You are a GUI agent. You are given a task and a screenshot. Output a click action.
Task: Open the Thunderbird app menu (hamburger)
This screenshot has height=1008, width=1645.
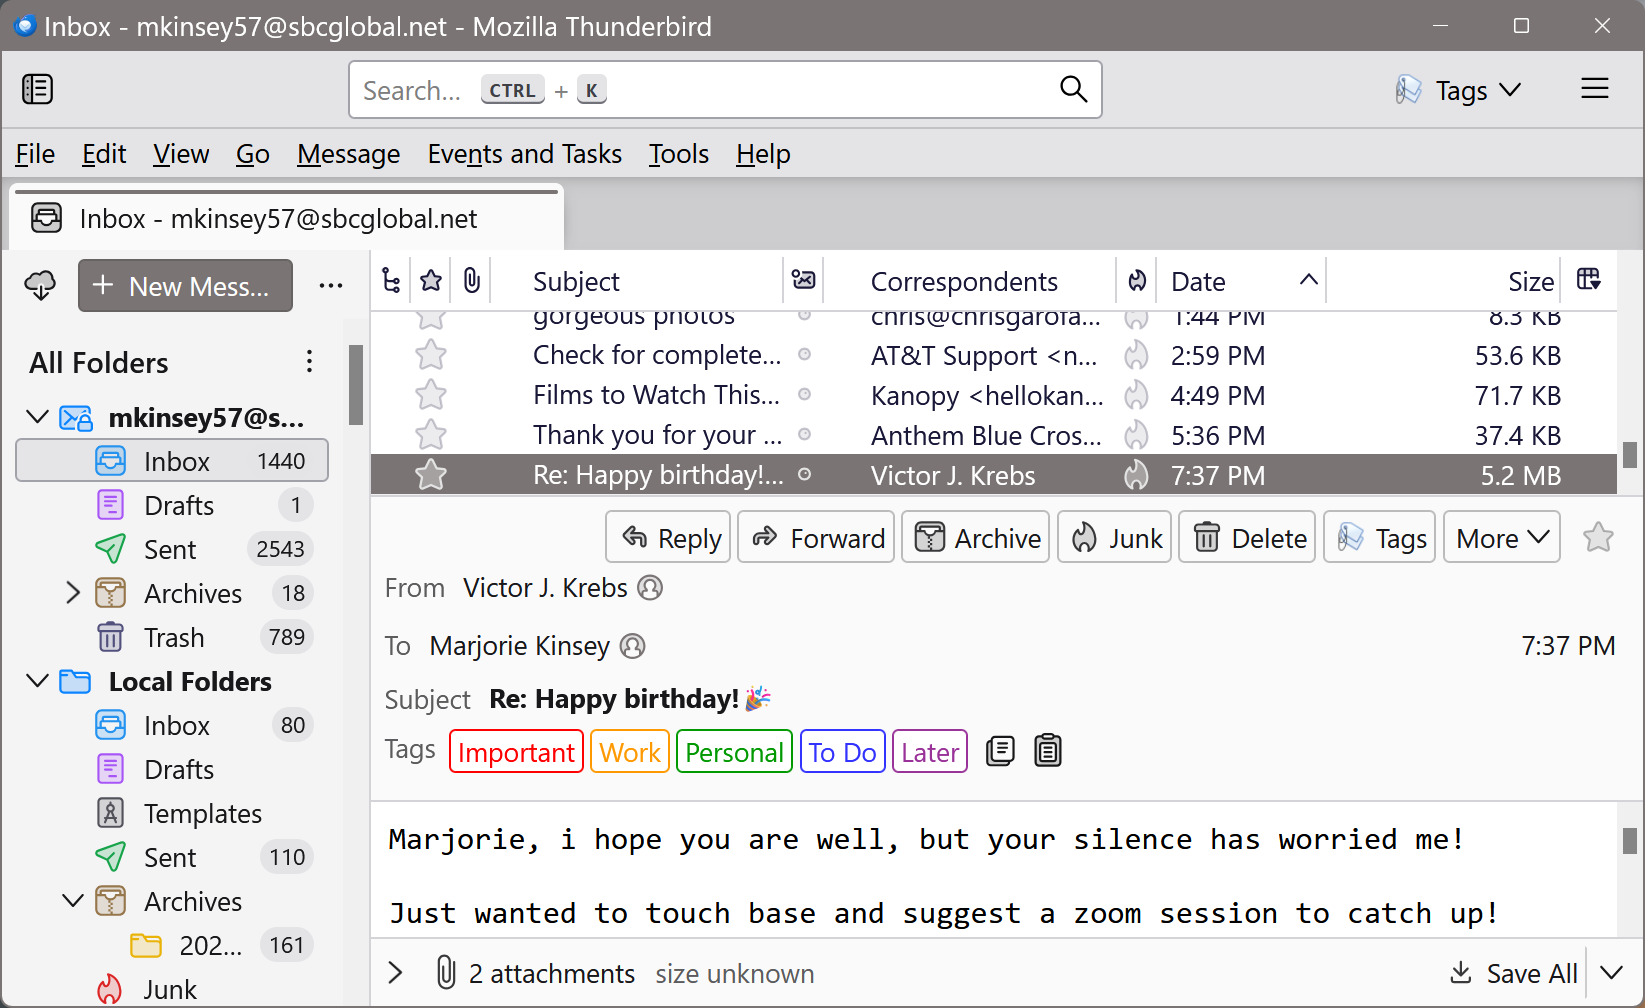tap(1595, 89)
